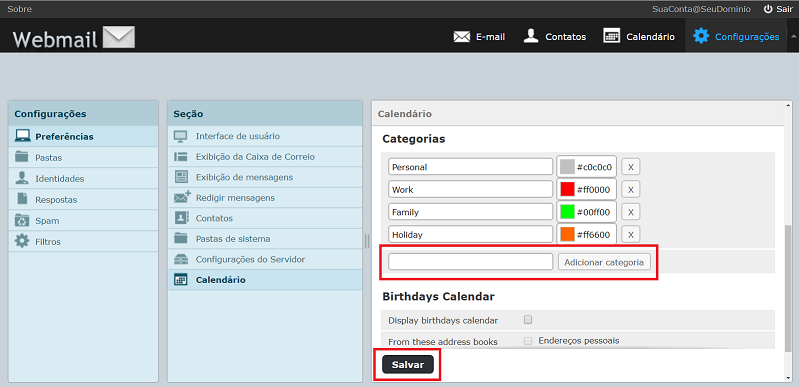Click the Sair logout text

784,9
